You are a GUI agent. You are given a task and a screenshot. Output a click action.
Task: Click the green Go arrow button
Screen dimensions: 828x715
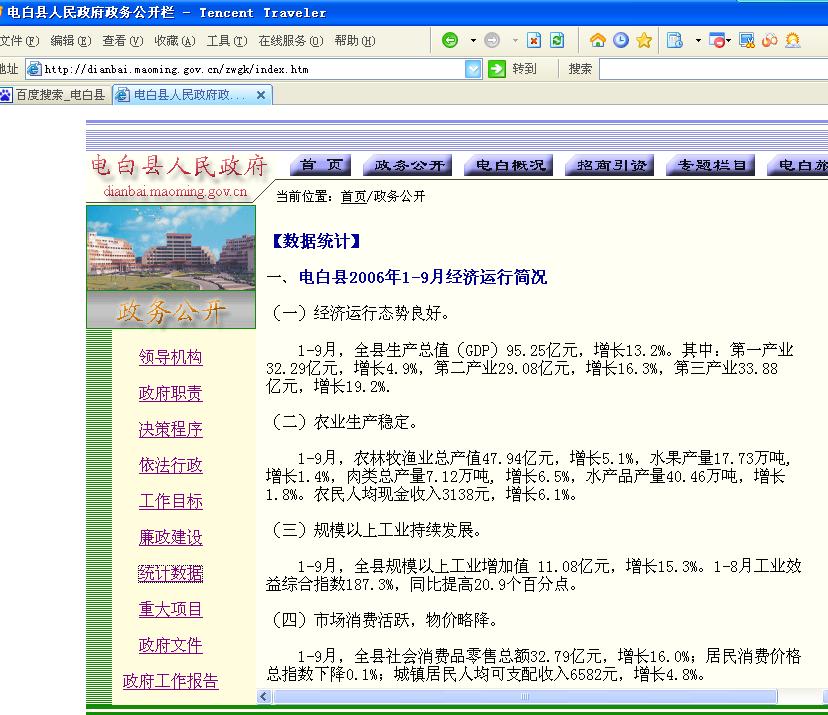coord(497,69)
